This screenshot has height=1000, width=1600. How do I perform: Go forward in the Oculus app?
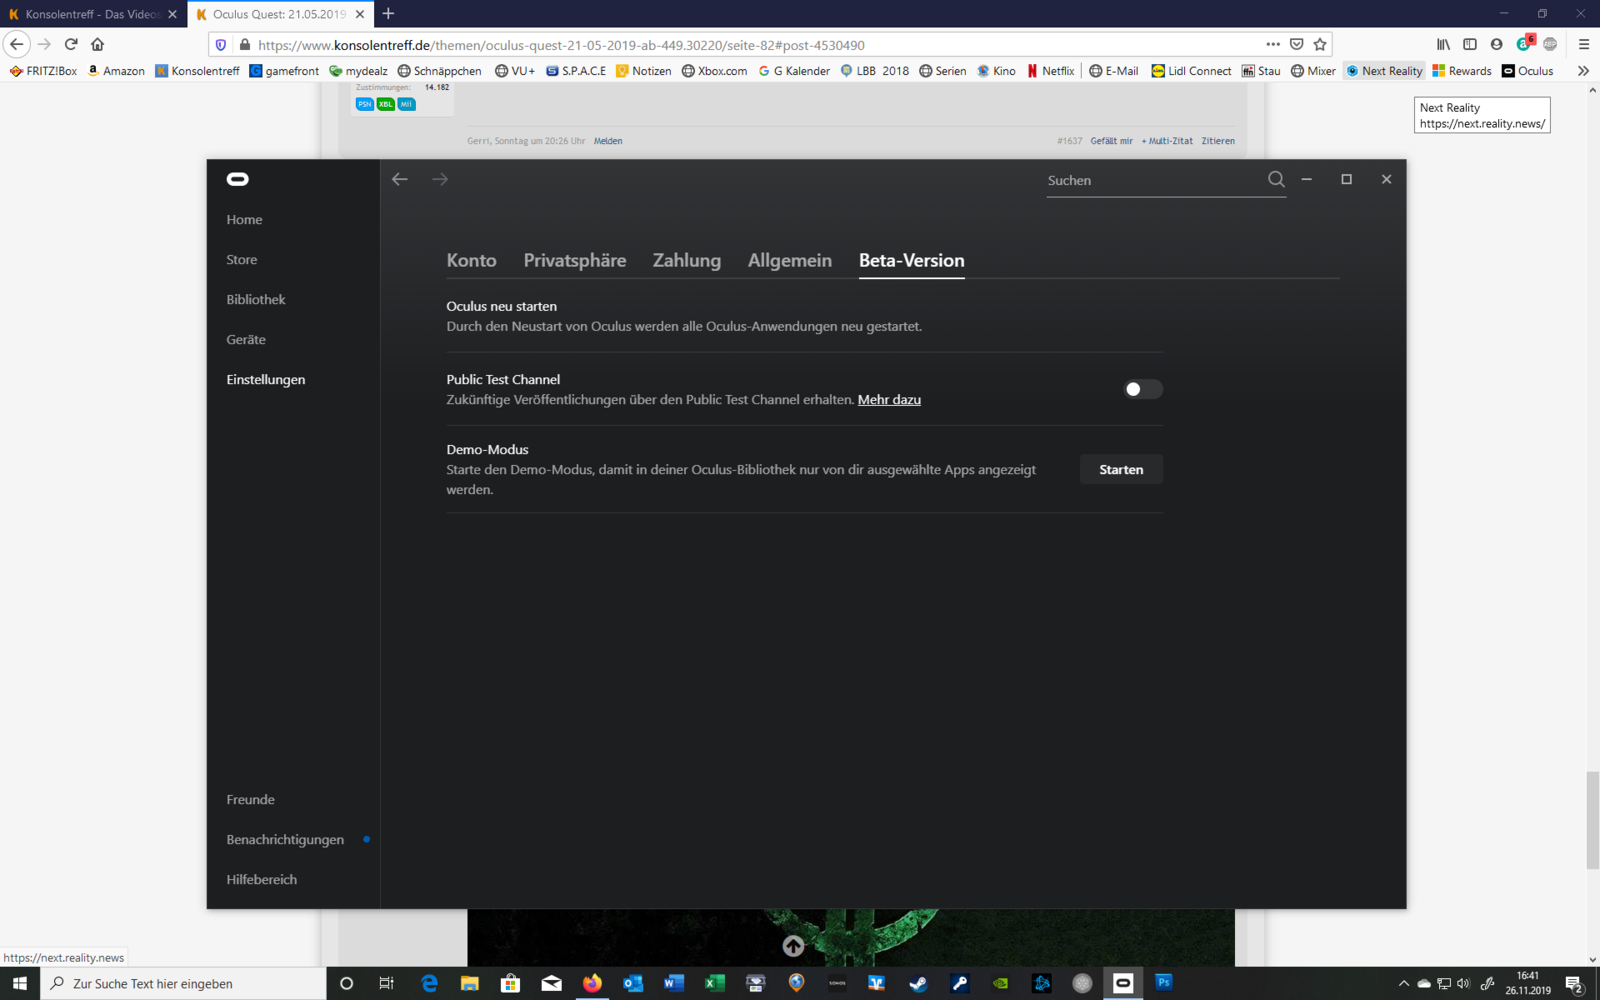coord(440,179)
